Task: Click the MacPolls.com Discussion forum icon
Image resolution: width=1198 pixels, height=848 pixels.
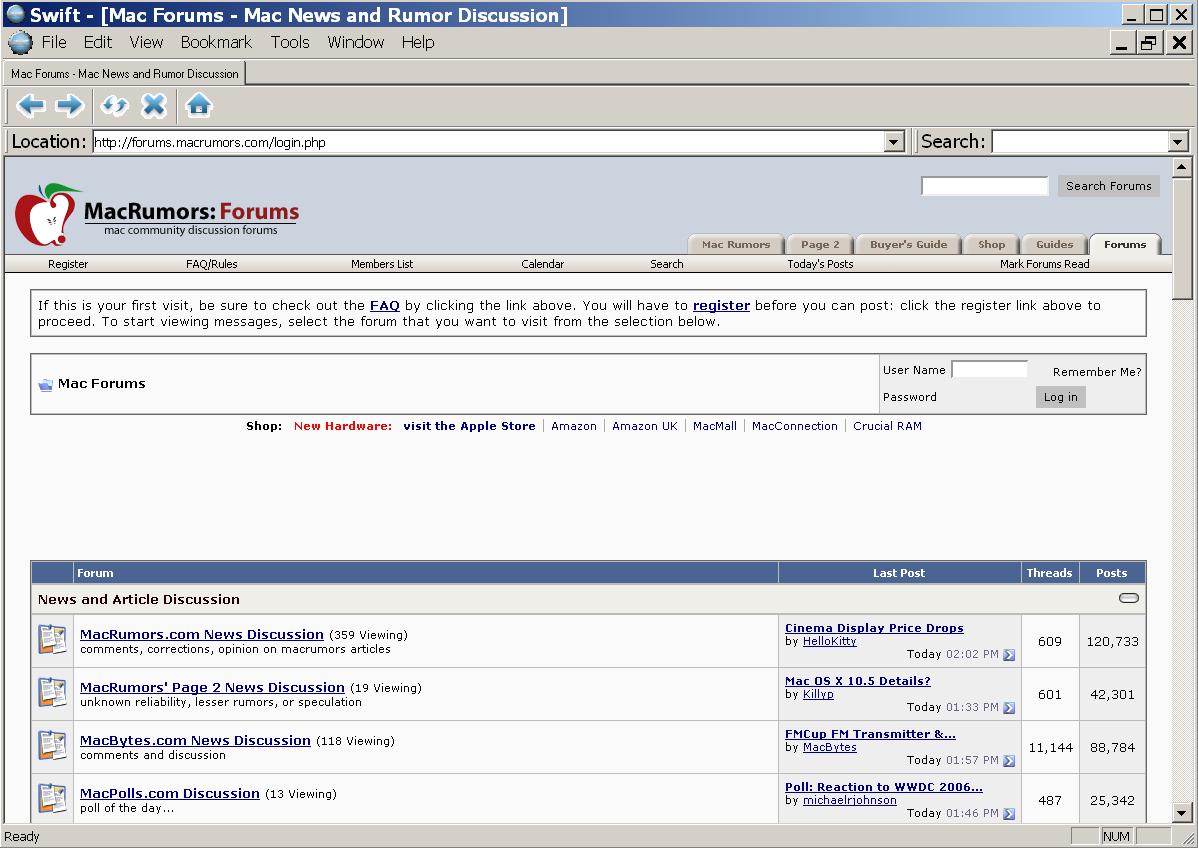Action: tap(53, 798)
